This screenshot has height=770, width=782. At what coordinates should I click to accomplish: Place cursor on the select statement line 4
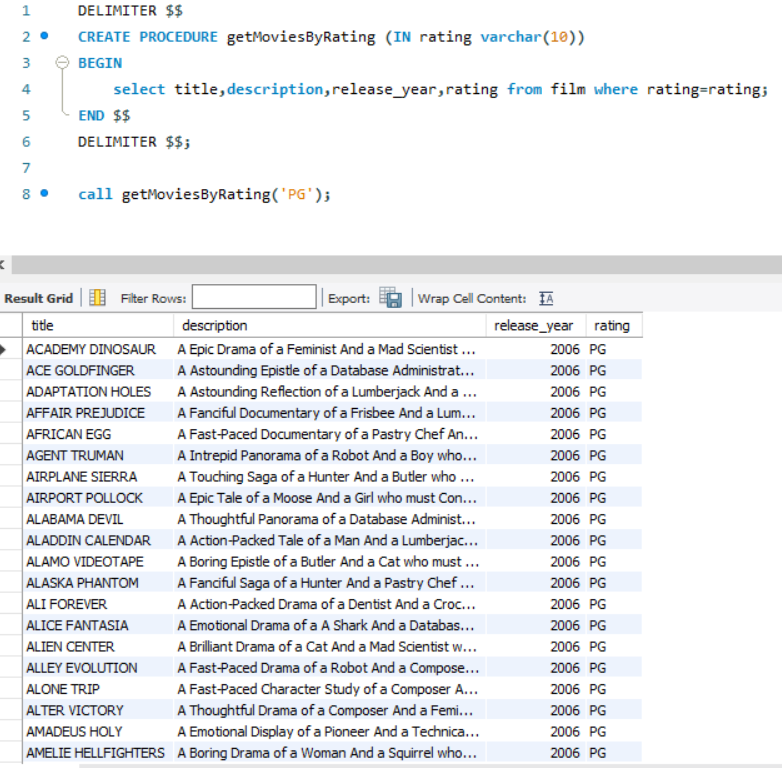pyautogui.click(x=440, y=89)
